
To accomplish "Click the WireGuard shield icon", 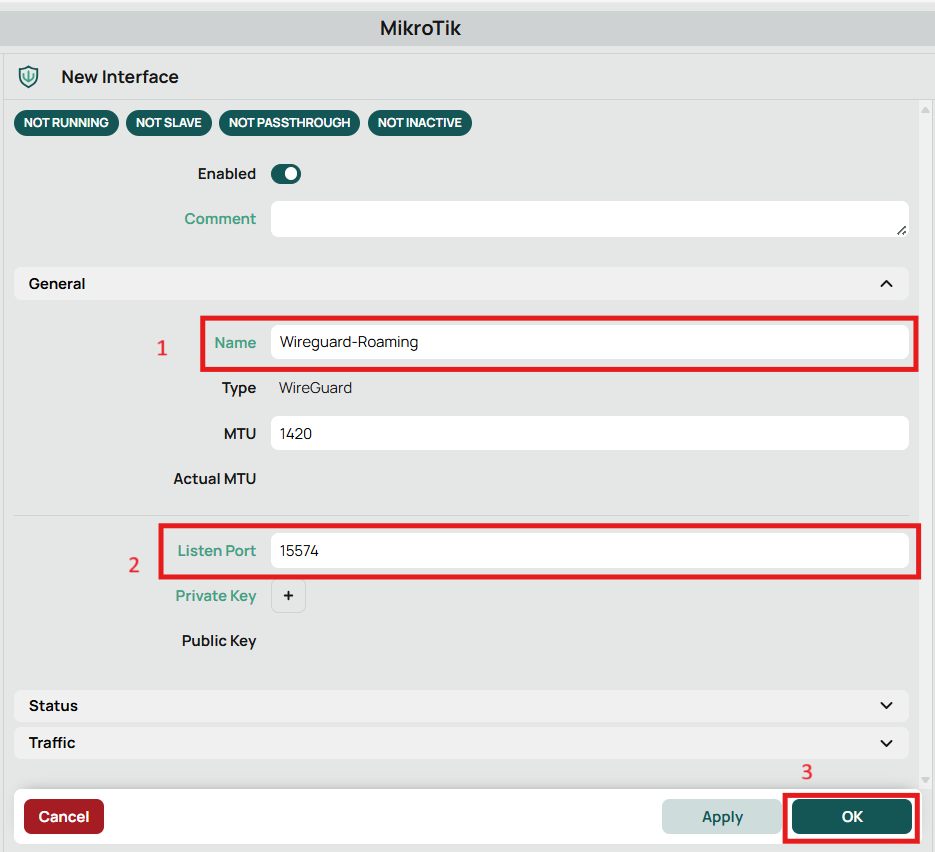I will (29, 77).
